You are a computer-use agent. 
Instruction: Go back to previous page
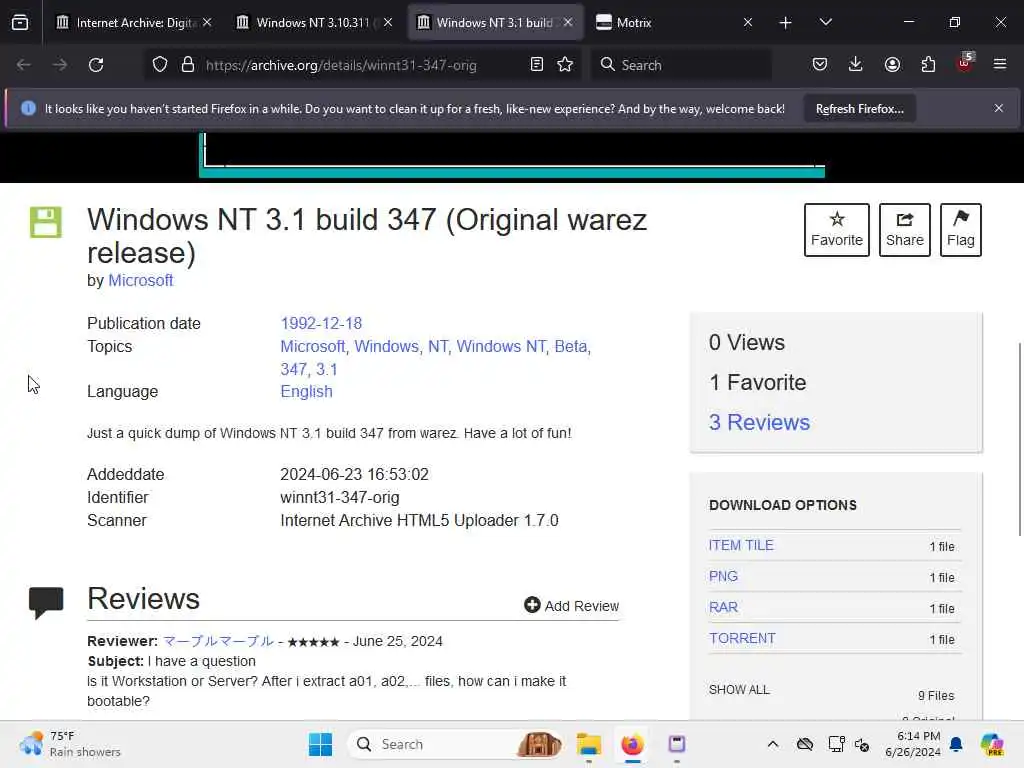pos(24,65)
